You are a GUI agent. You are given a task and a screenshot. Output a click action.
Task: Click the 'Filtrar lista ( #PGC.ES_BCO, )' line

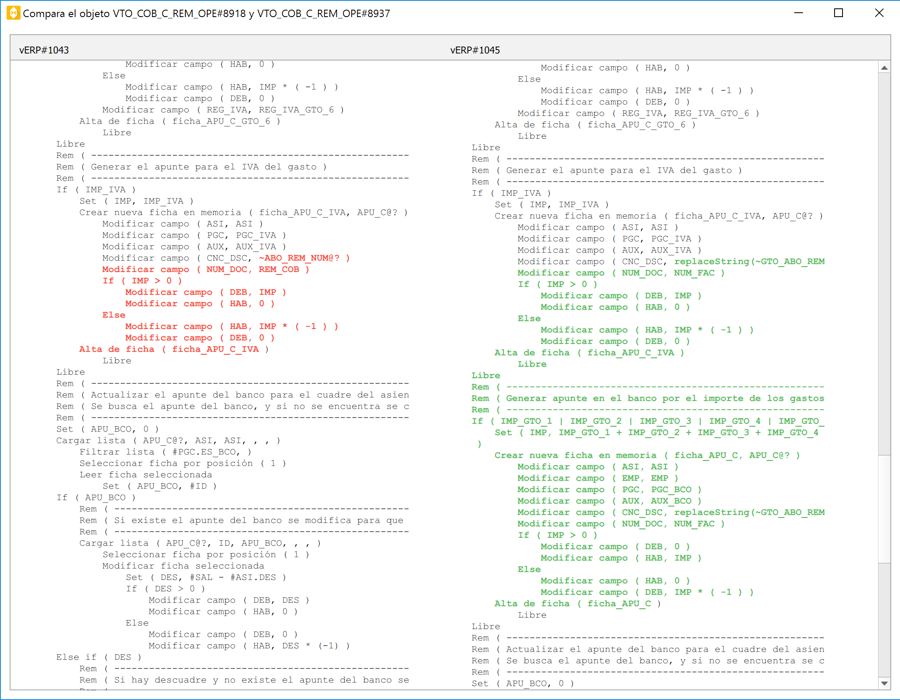pyautogui.click(x=165, y=452)
